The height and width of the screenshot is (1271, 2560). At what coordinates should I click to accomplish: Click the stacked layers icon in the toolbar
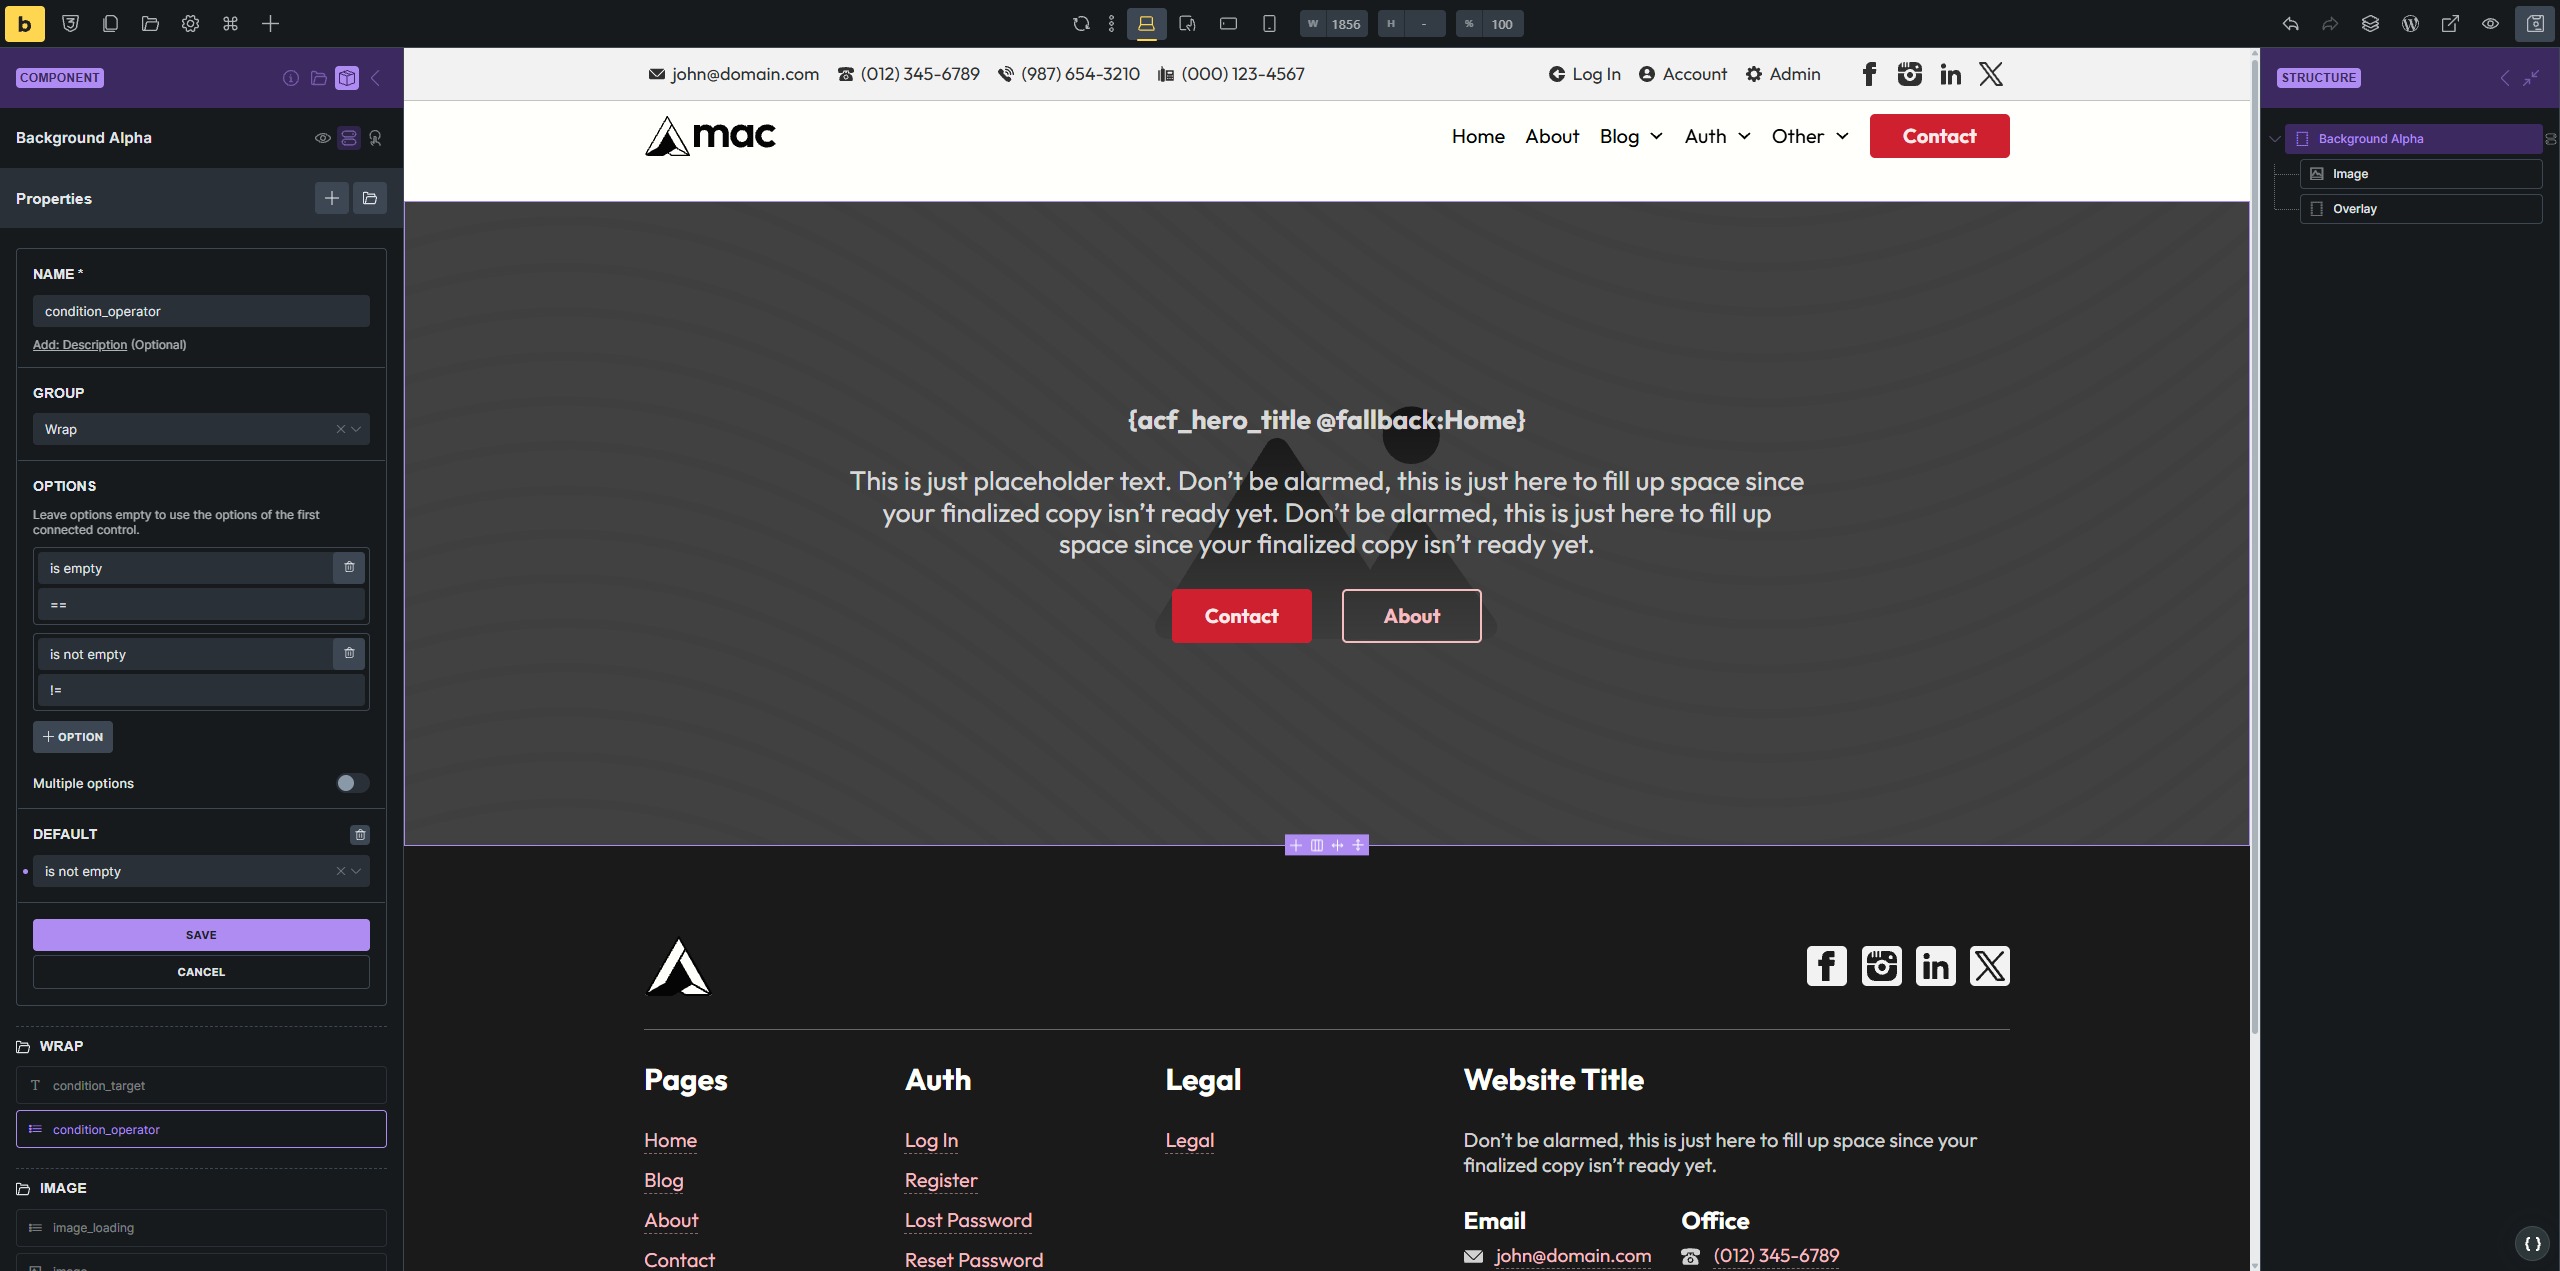click(x=2370, y=24)
